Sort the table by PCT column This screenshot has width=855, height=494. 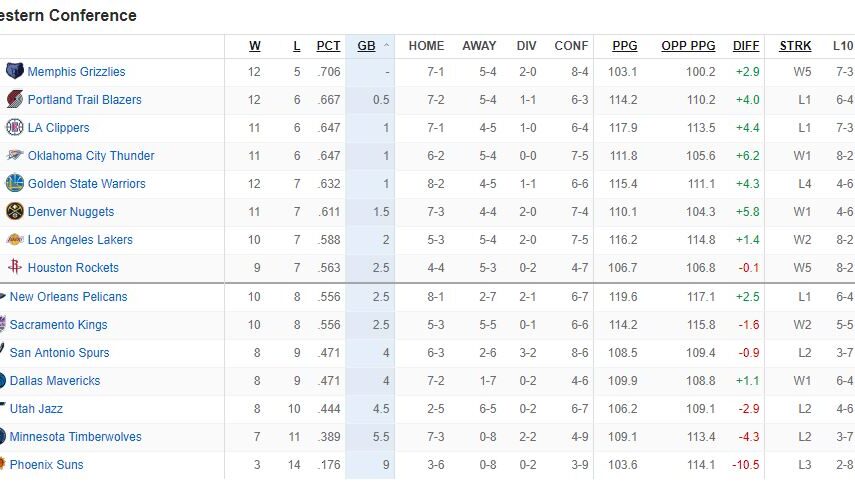click(x=328, y=46)
